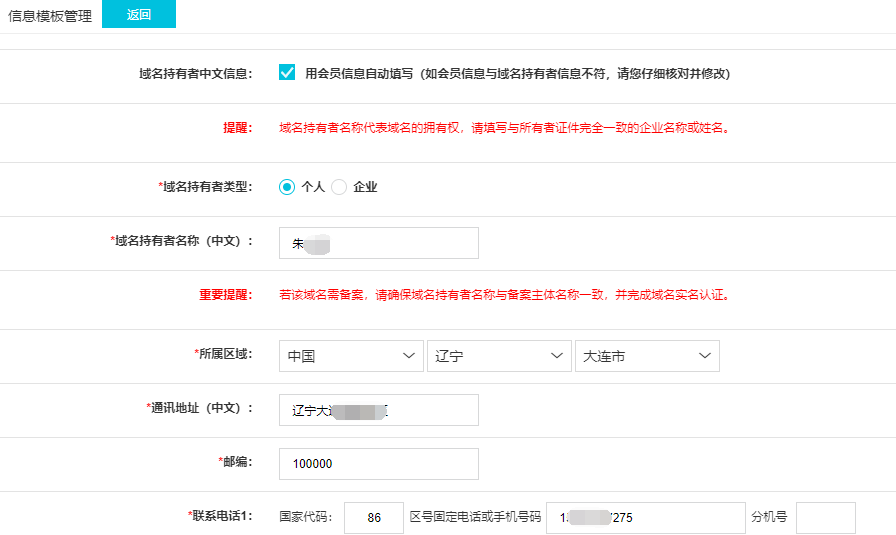Click the 返回 button
This screenshot has width=896, height=535.
coord(139,15)
